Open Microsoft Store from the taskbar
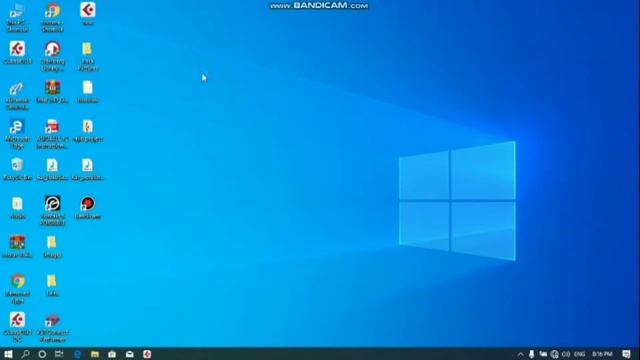This screenshot has width=640, height=360. 112,354
